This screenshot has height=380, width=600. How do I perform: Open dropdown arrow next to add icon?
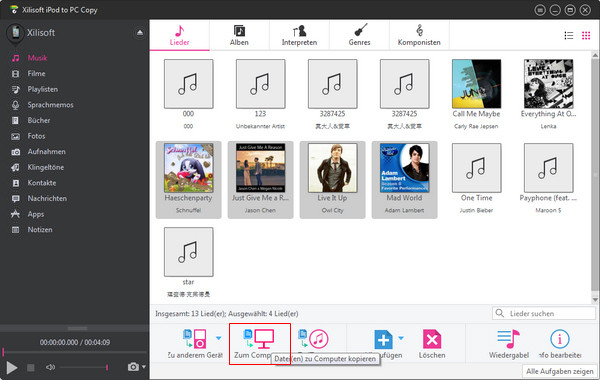click(x=401, y=338)
